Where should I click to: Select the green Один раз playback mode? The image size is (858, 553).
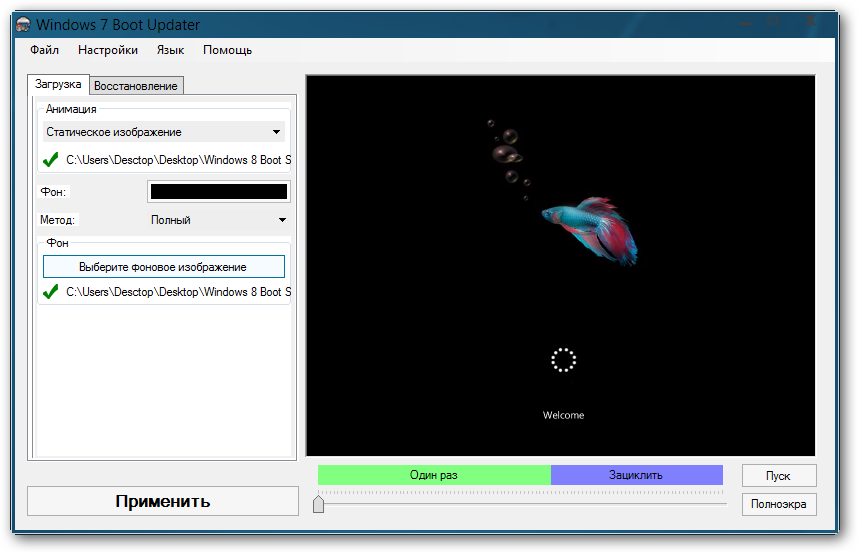(x=434, y=475)
